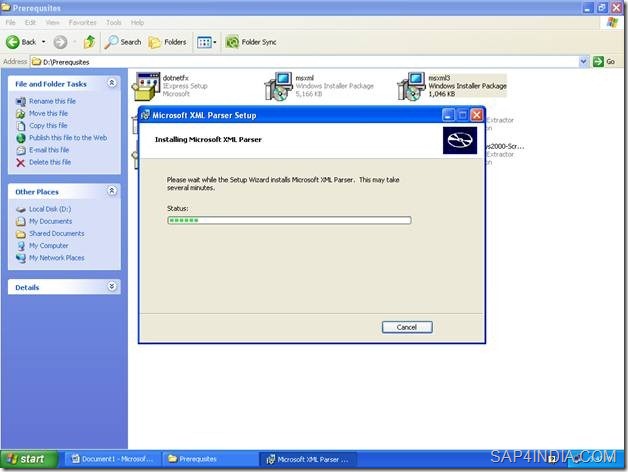Switch to Prerequsites taskbar button
The width and height of the screenshot is (628, 472).
(x=210, y=459)
